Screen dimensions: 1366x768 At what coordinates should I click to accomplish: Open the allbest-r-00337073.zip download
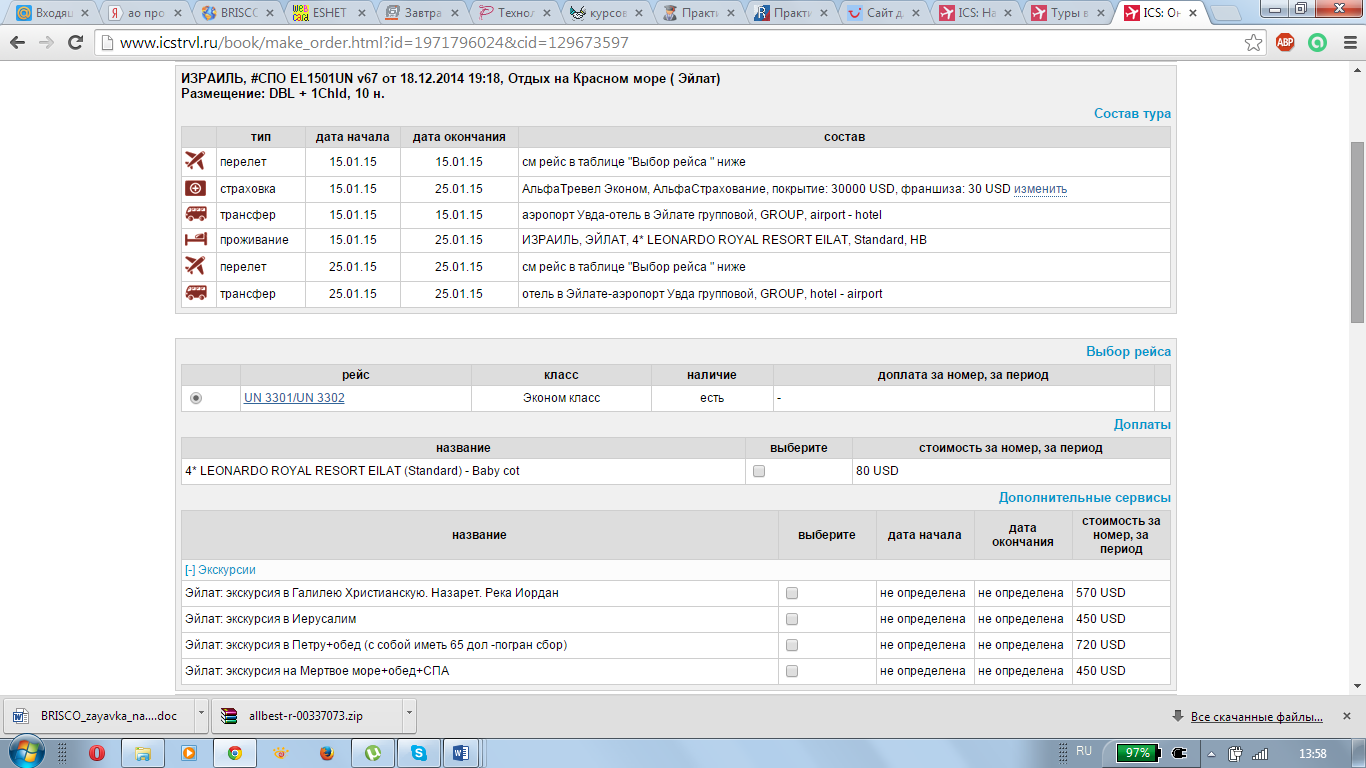tap(308, 715)
